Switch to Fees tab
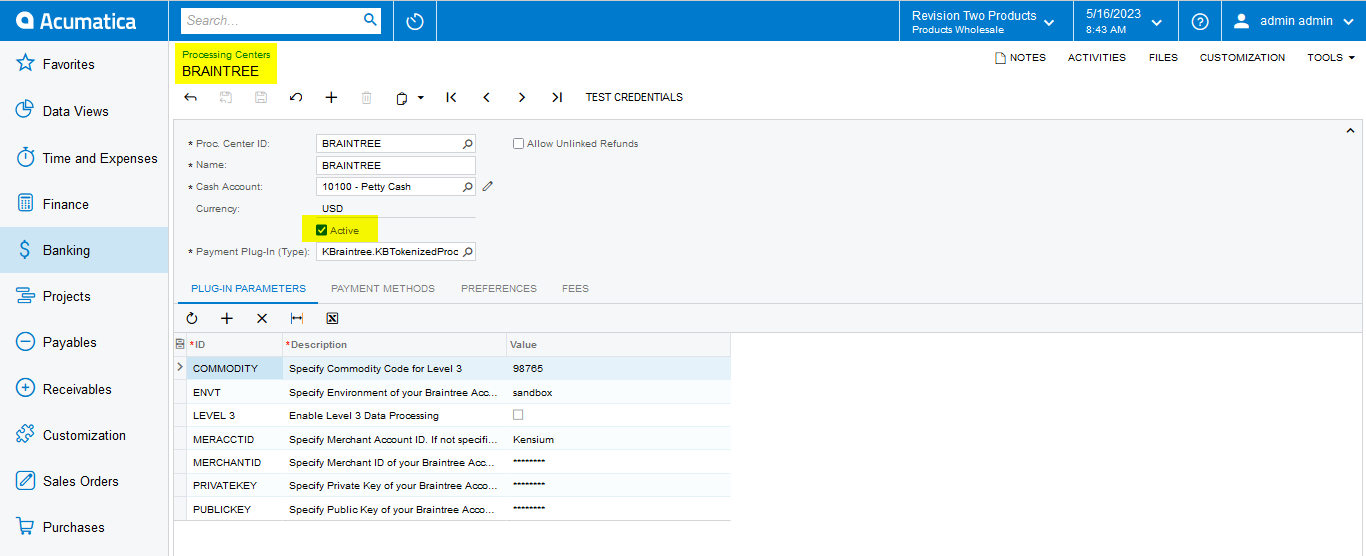This screenshot has height=556, width=1366. [x=575, y=288]
